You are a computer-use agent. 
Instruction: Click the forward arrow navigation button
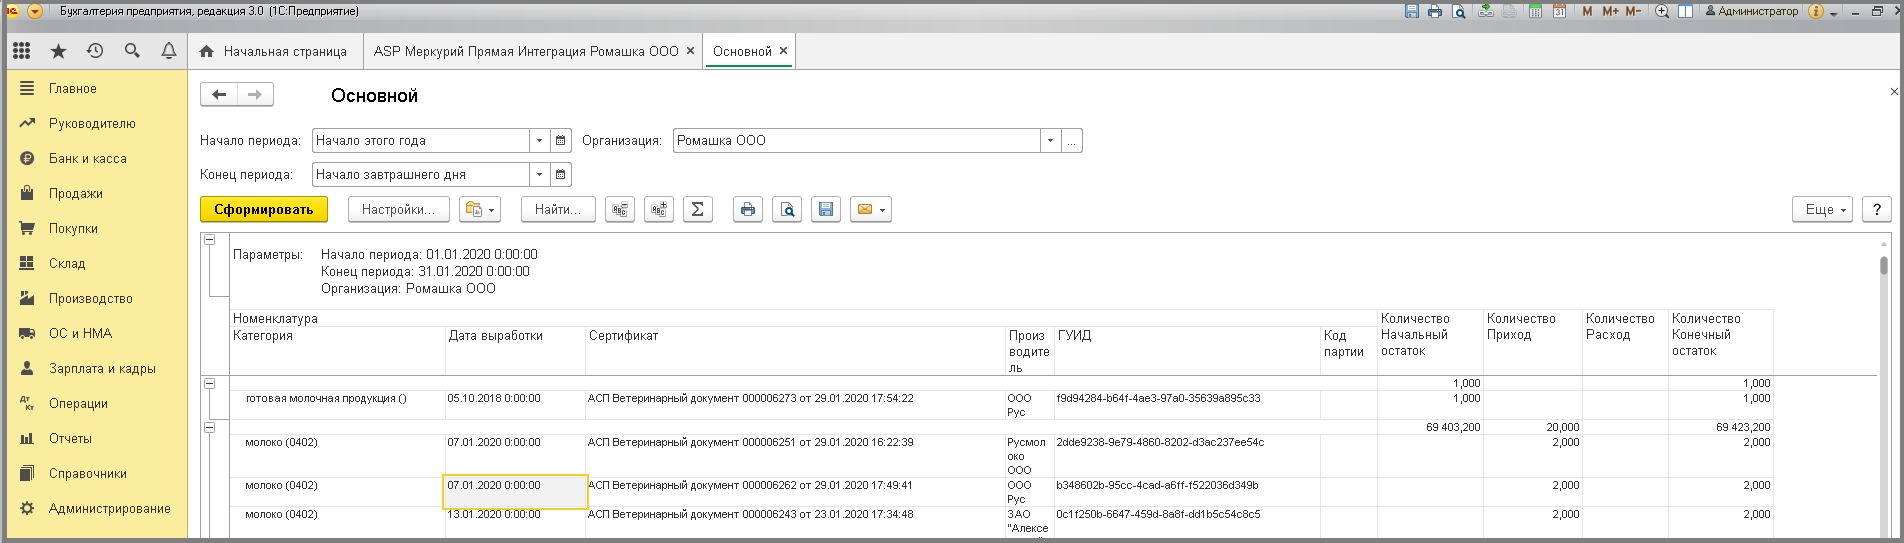pos(255,95)
